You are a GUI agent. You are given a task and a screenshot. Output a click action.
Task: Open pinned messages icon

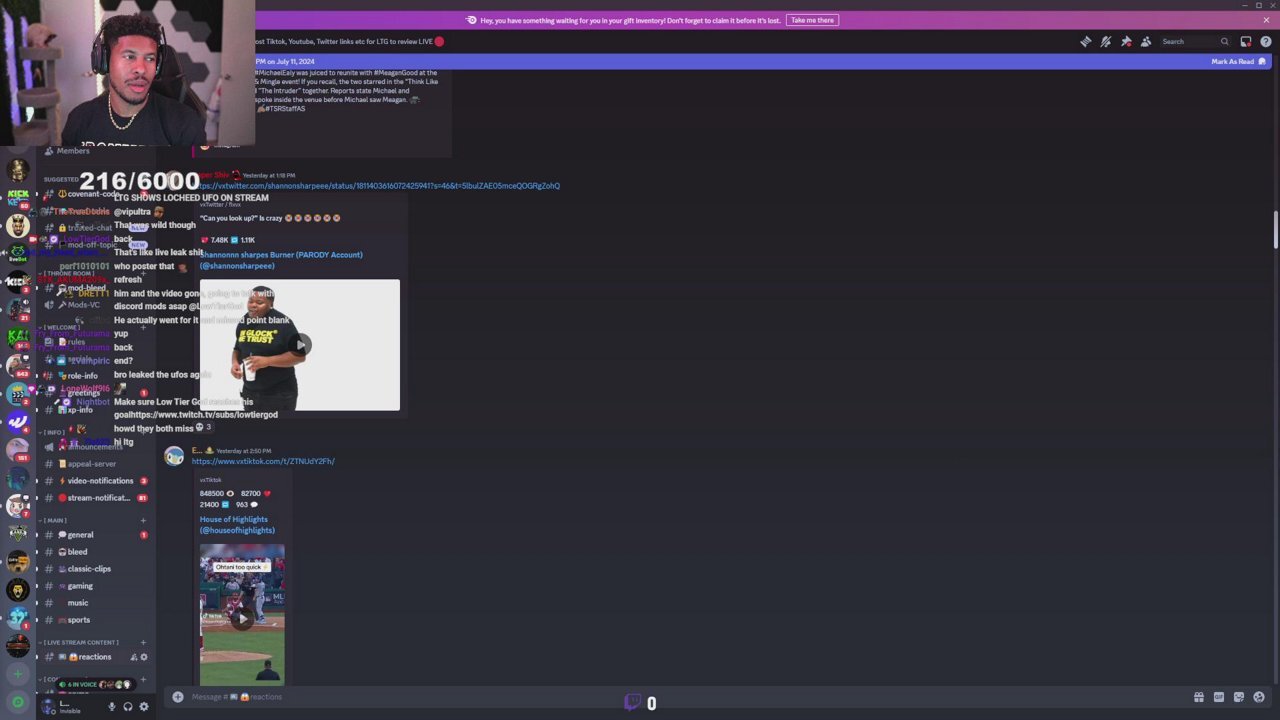[1126, 41]
